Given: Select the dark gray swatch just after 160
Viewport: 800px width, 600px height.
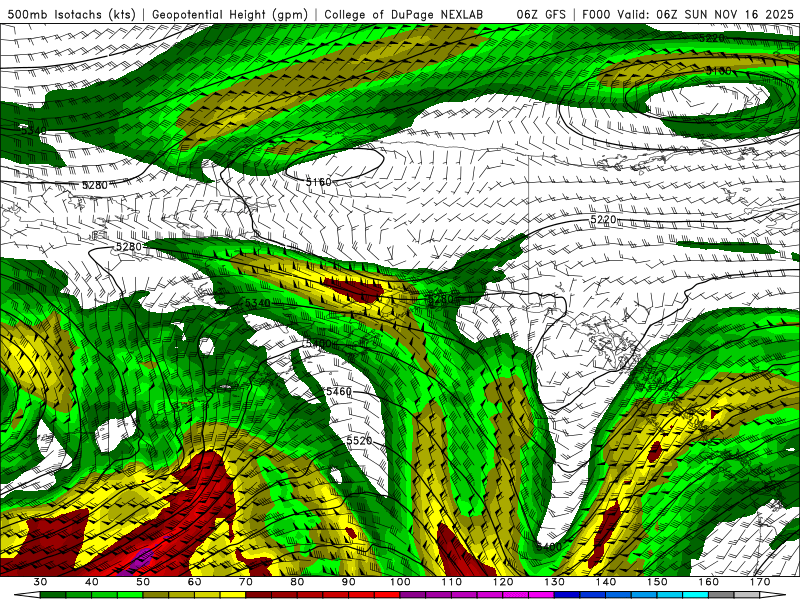Looking at the screenshot, I should tap(721, 595).
